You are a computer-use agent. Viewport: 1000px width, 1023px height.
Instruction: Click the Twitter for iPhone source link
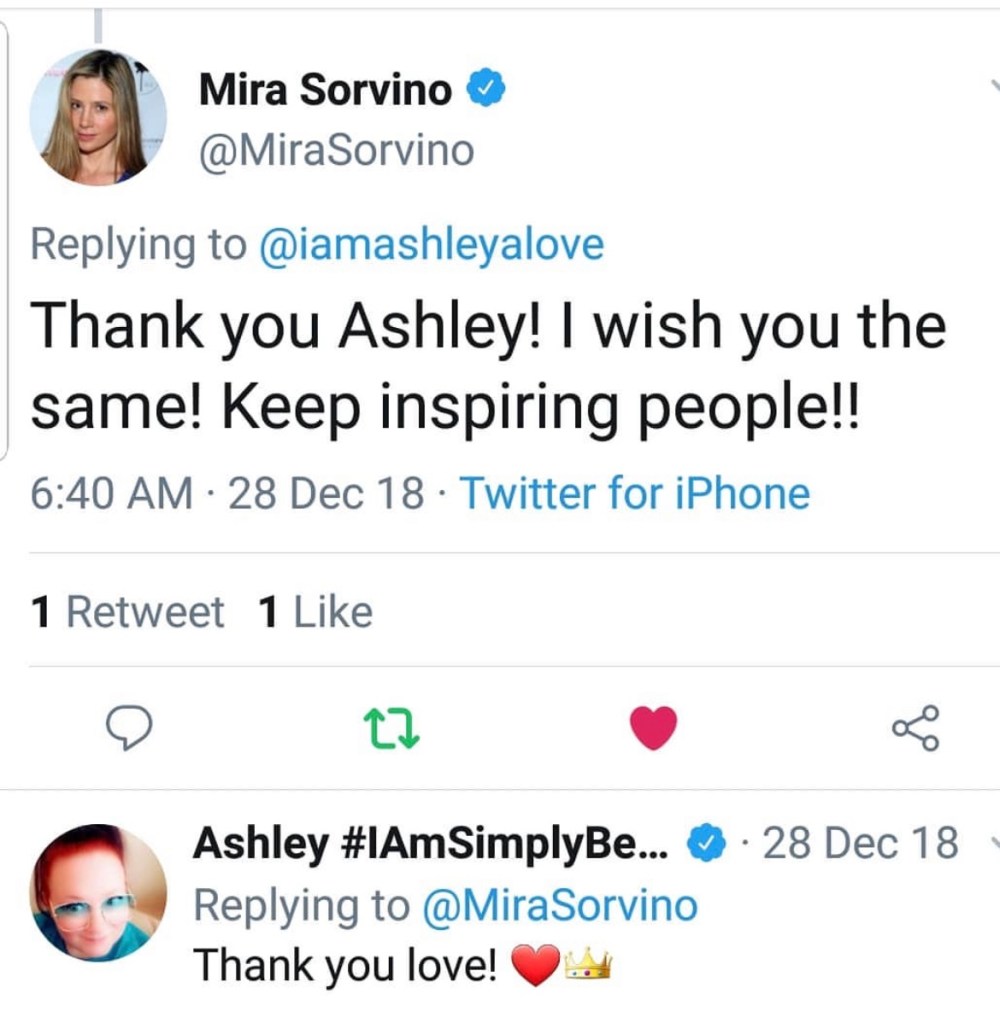tap(634, 493)
